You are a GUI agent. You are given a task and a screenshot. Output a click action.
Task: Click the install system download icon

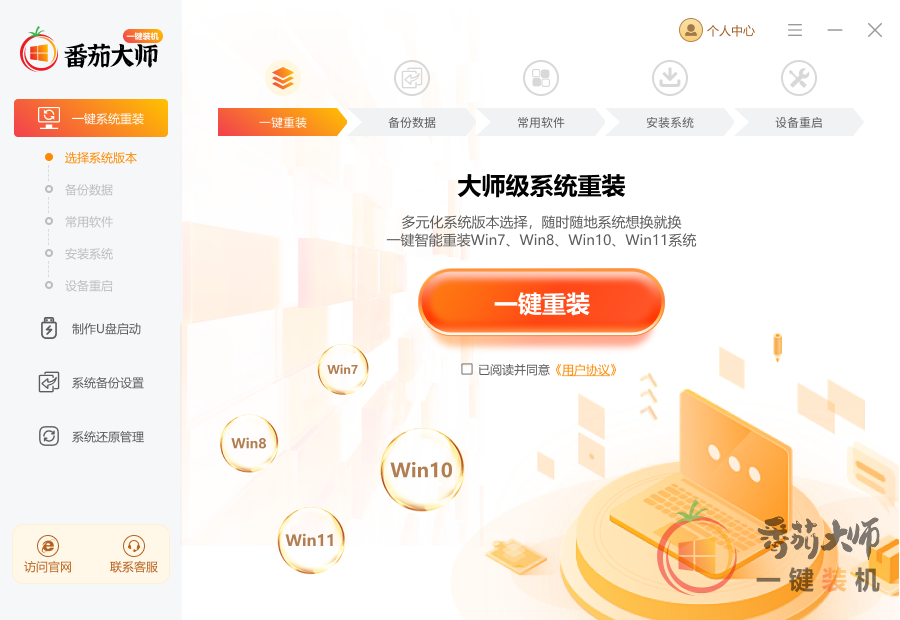pos(670,78)
